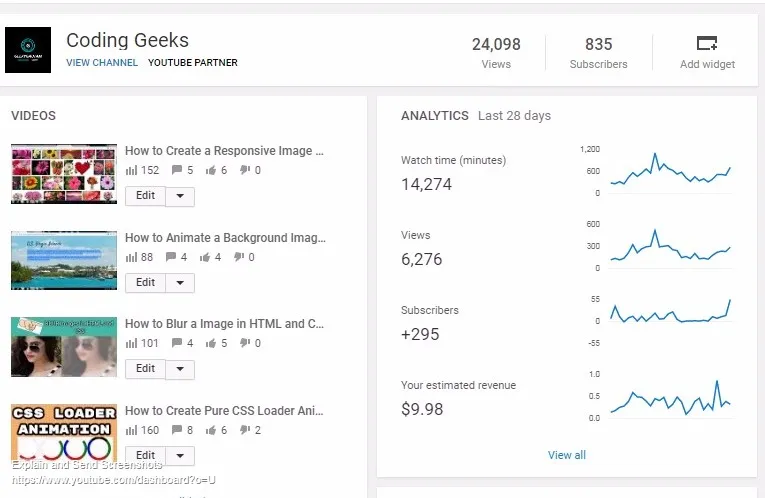Expand Edit dropdown arrow for CSS Loader video
The image size is (765, 498).
click(180, 456)
